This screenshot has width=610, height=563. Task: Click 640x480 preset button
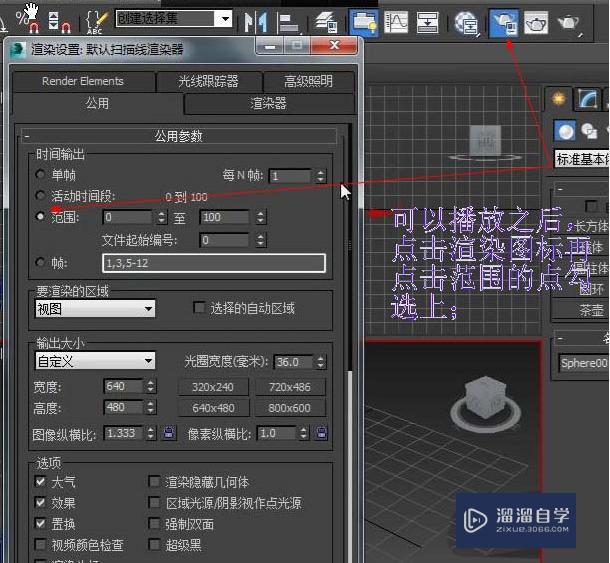click(213, 408)
